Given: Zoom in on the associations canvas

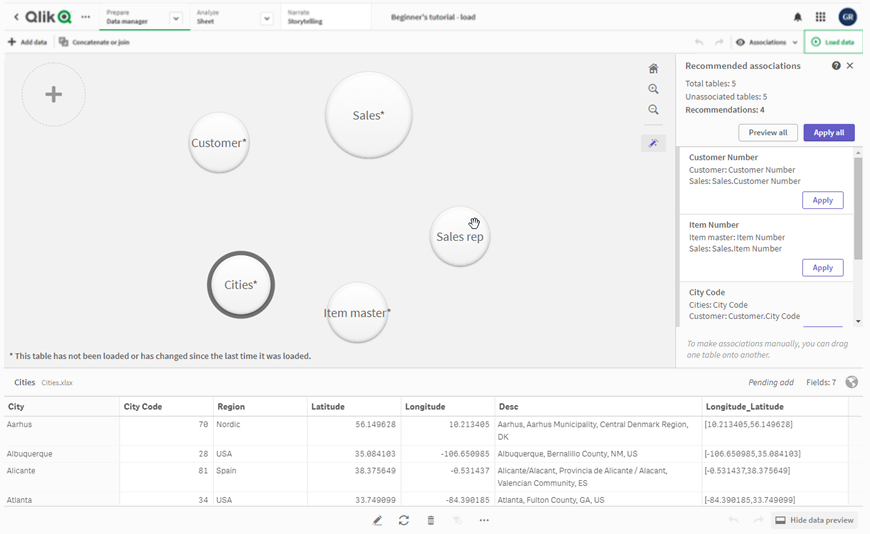Looking at the screenshot, I should point(654,89).
